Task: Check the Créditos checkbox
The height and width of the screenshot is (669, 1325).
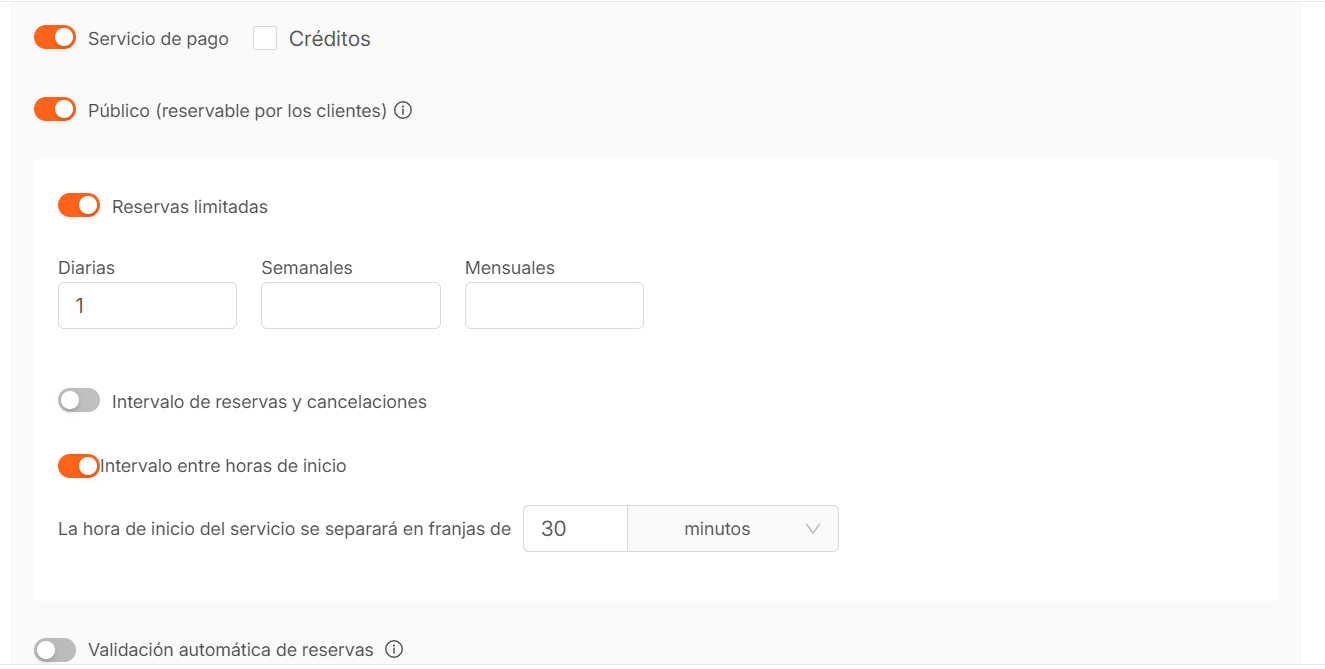Action: tap(265, 39)
